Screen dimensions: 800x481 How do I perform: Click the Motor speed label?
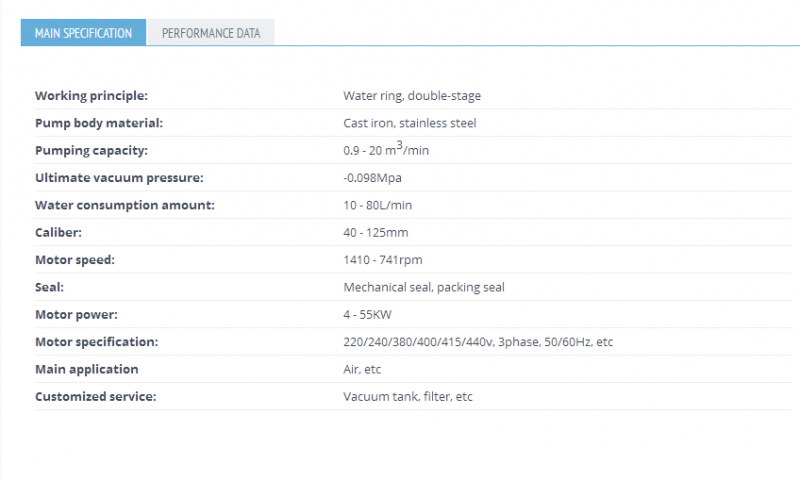click(75, 260)
